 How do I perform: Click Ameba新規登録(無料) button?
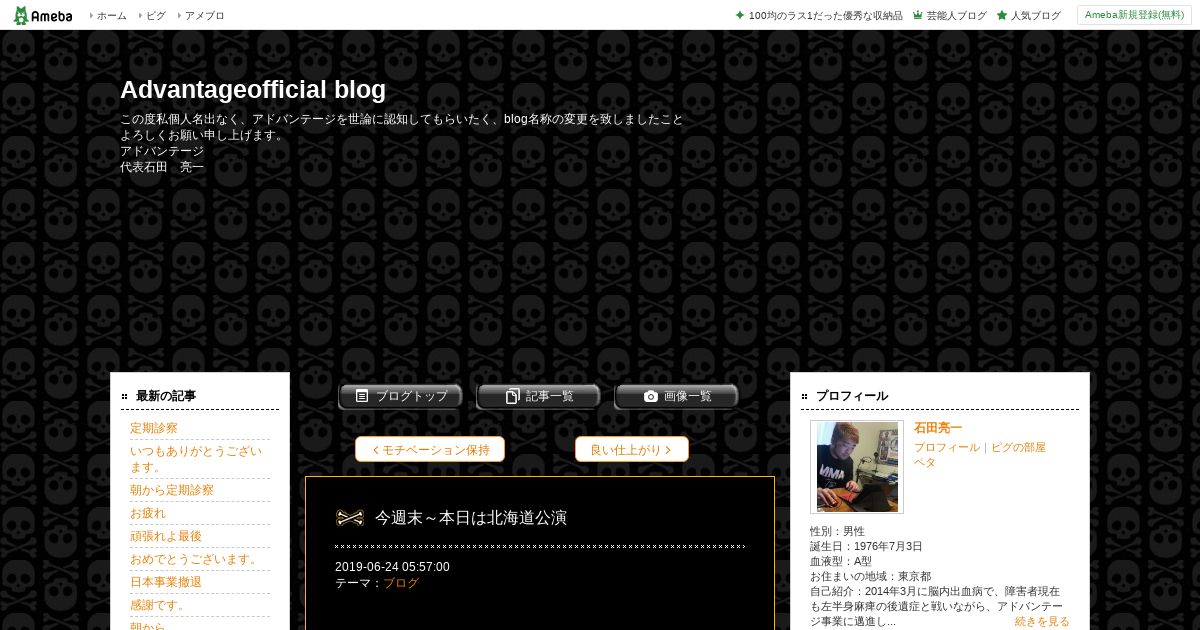(1134, 15)
